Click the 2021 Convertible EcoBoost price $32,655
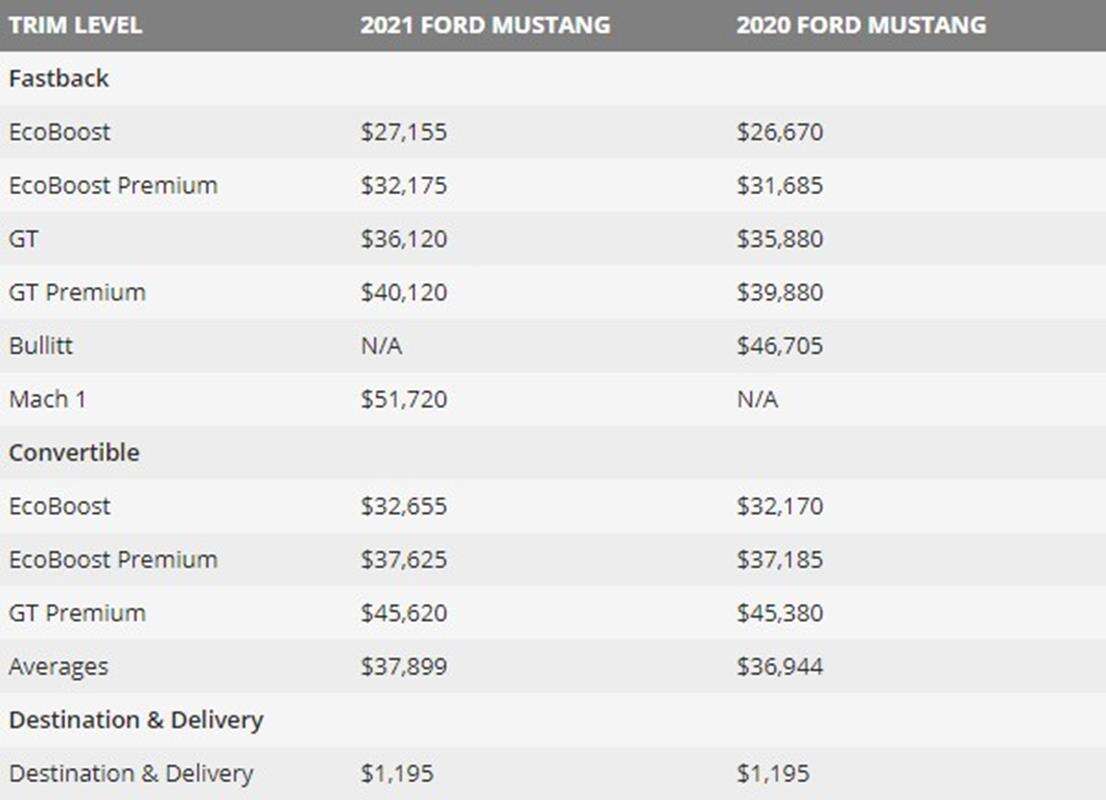Viewport: 1106px width, 800px height. point(404,506)
